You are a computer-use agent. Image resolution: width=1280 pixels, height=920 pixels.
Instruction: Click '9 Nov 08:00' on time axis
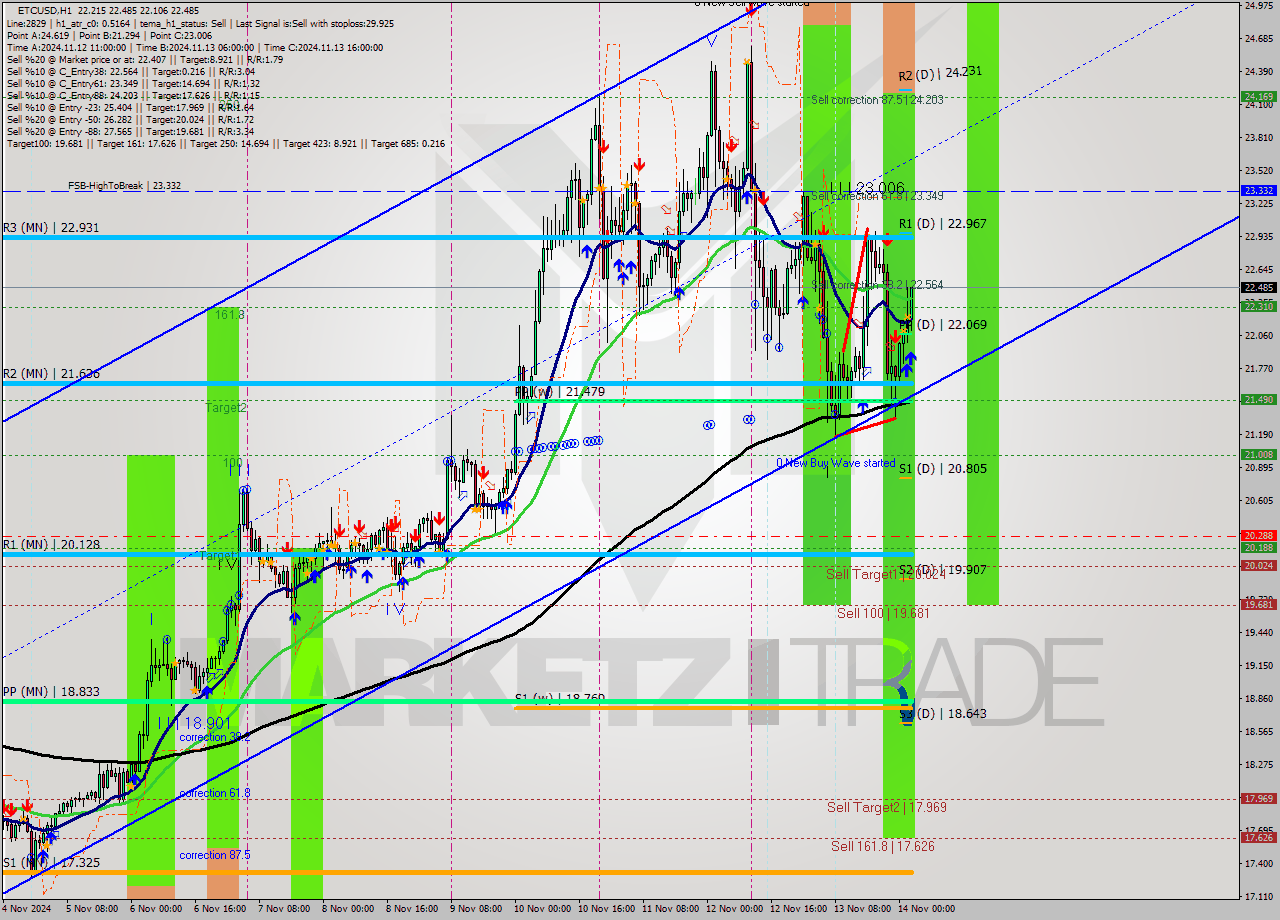pyautogui.click(x=476, y=909)
